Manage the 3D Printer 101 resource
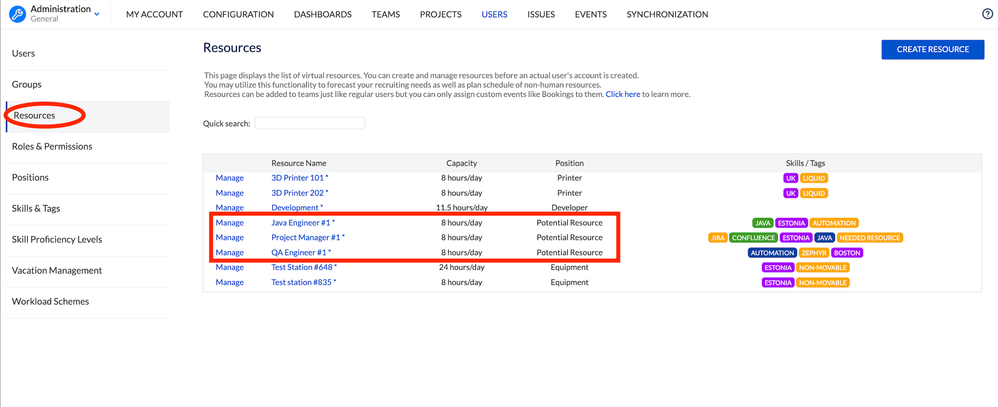The image size is (998, 407). [x=230, y=178]
